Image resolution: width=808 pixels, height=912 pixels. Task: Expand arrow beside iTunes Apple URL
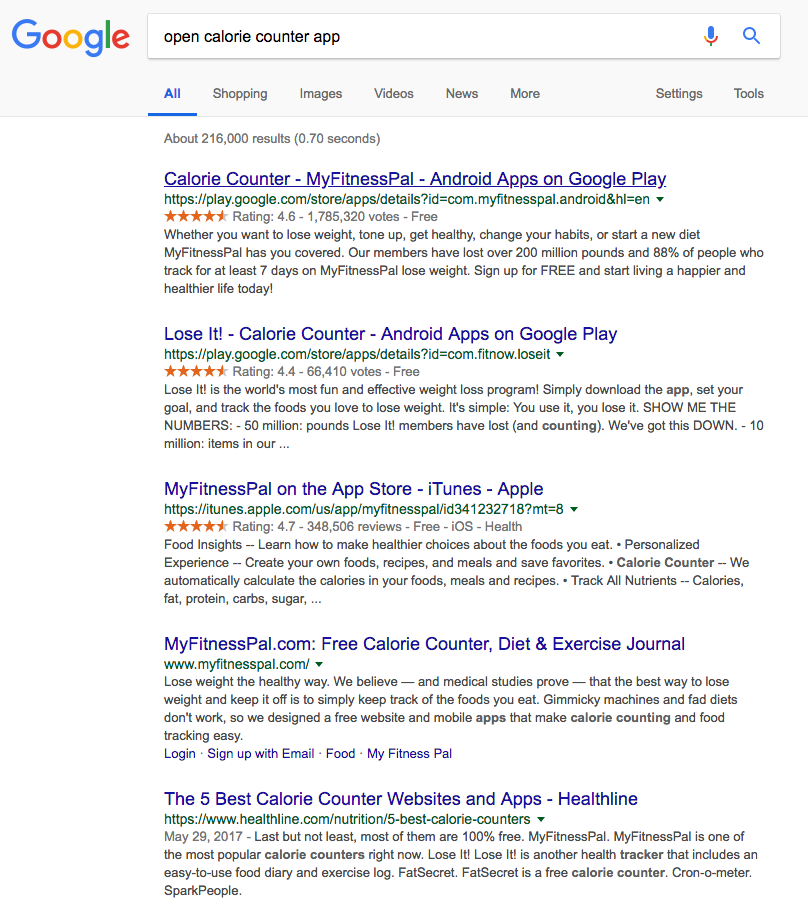(x=574, y=509)
